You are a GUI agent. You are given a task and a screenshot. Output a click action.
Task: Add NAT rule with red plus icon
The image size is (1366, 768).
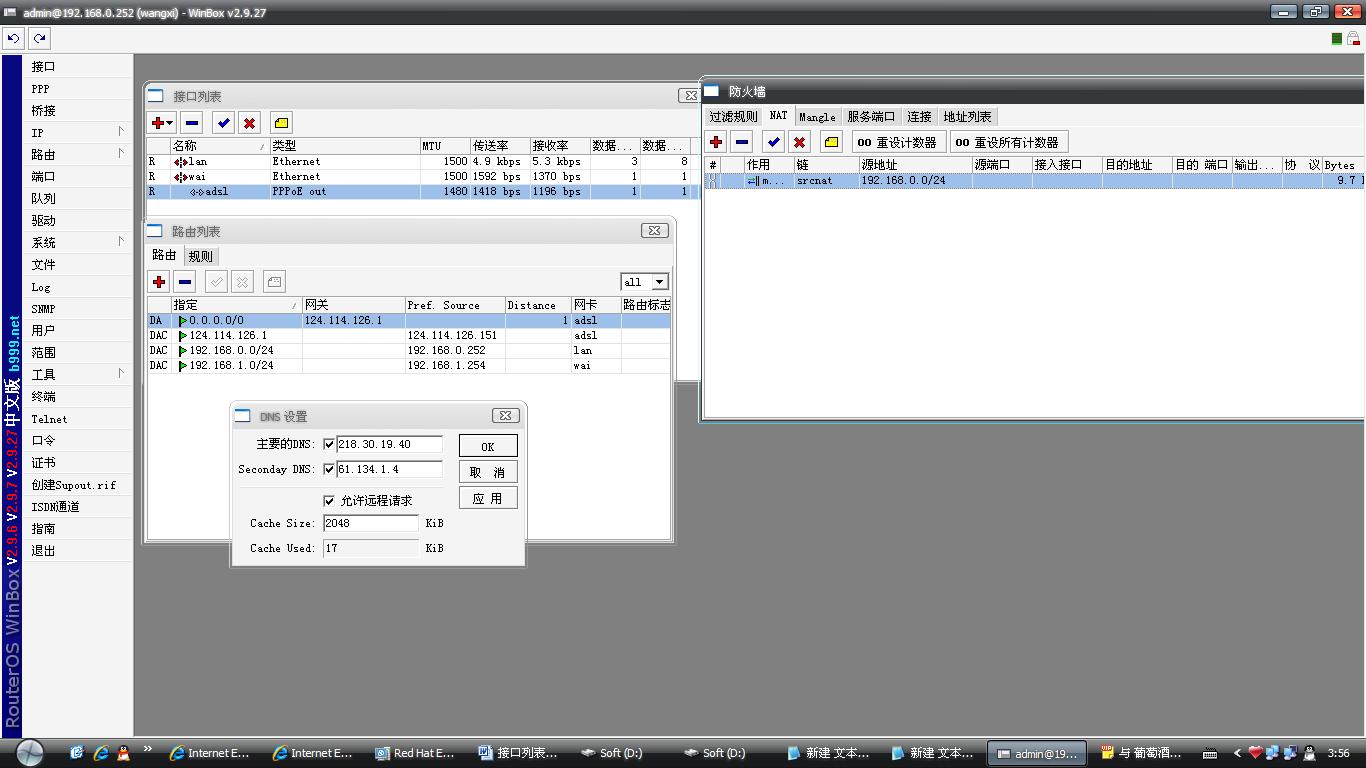click(x=716, y=142)
